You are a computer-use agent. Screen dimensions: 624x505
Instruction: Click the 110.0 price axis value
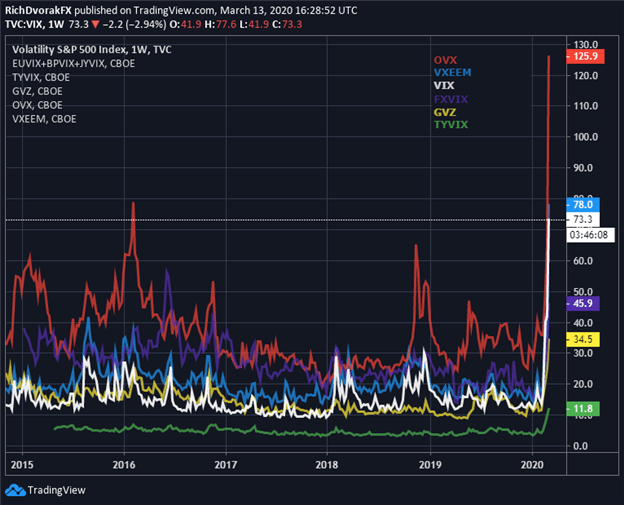(x=585, y=106)
